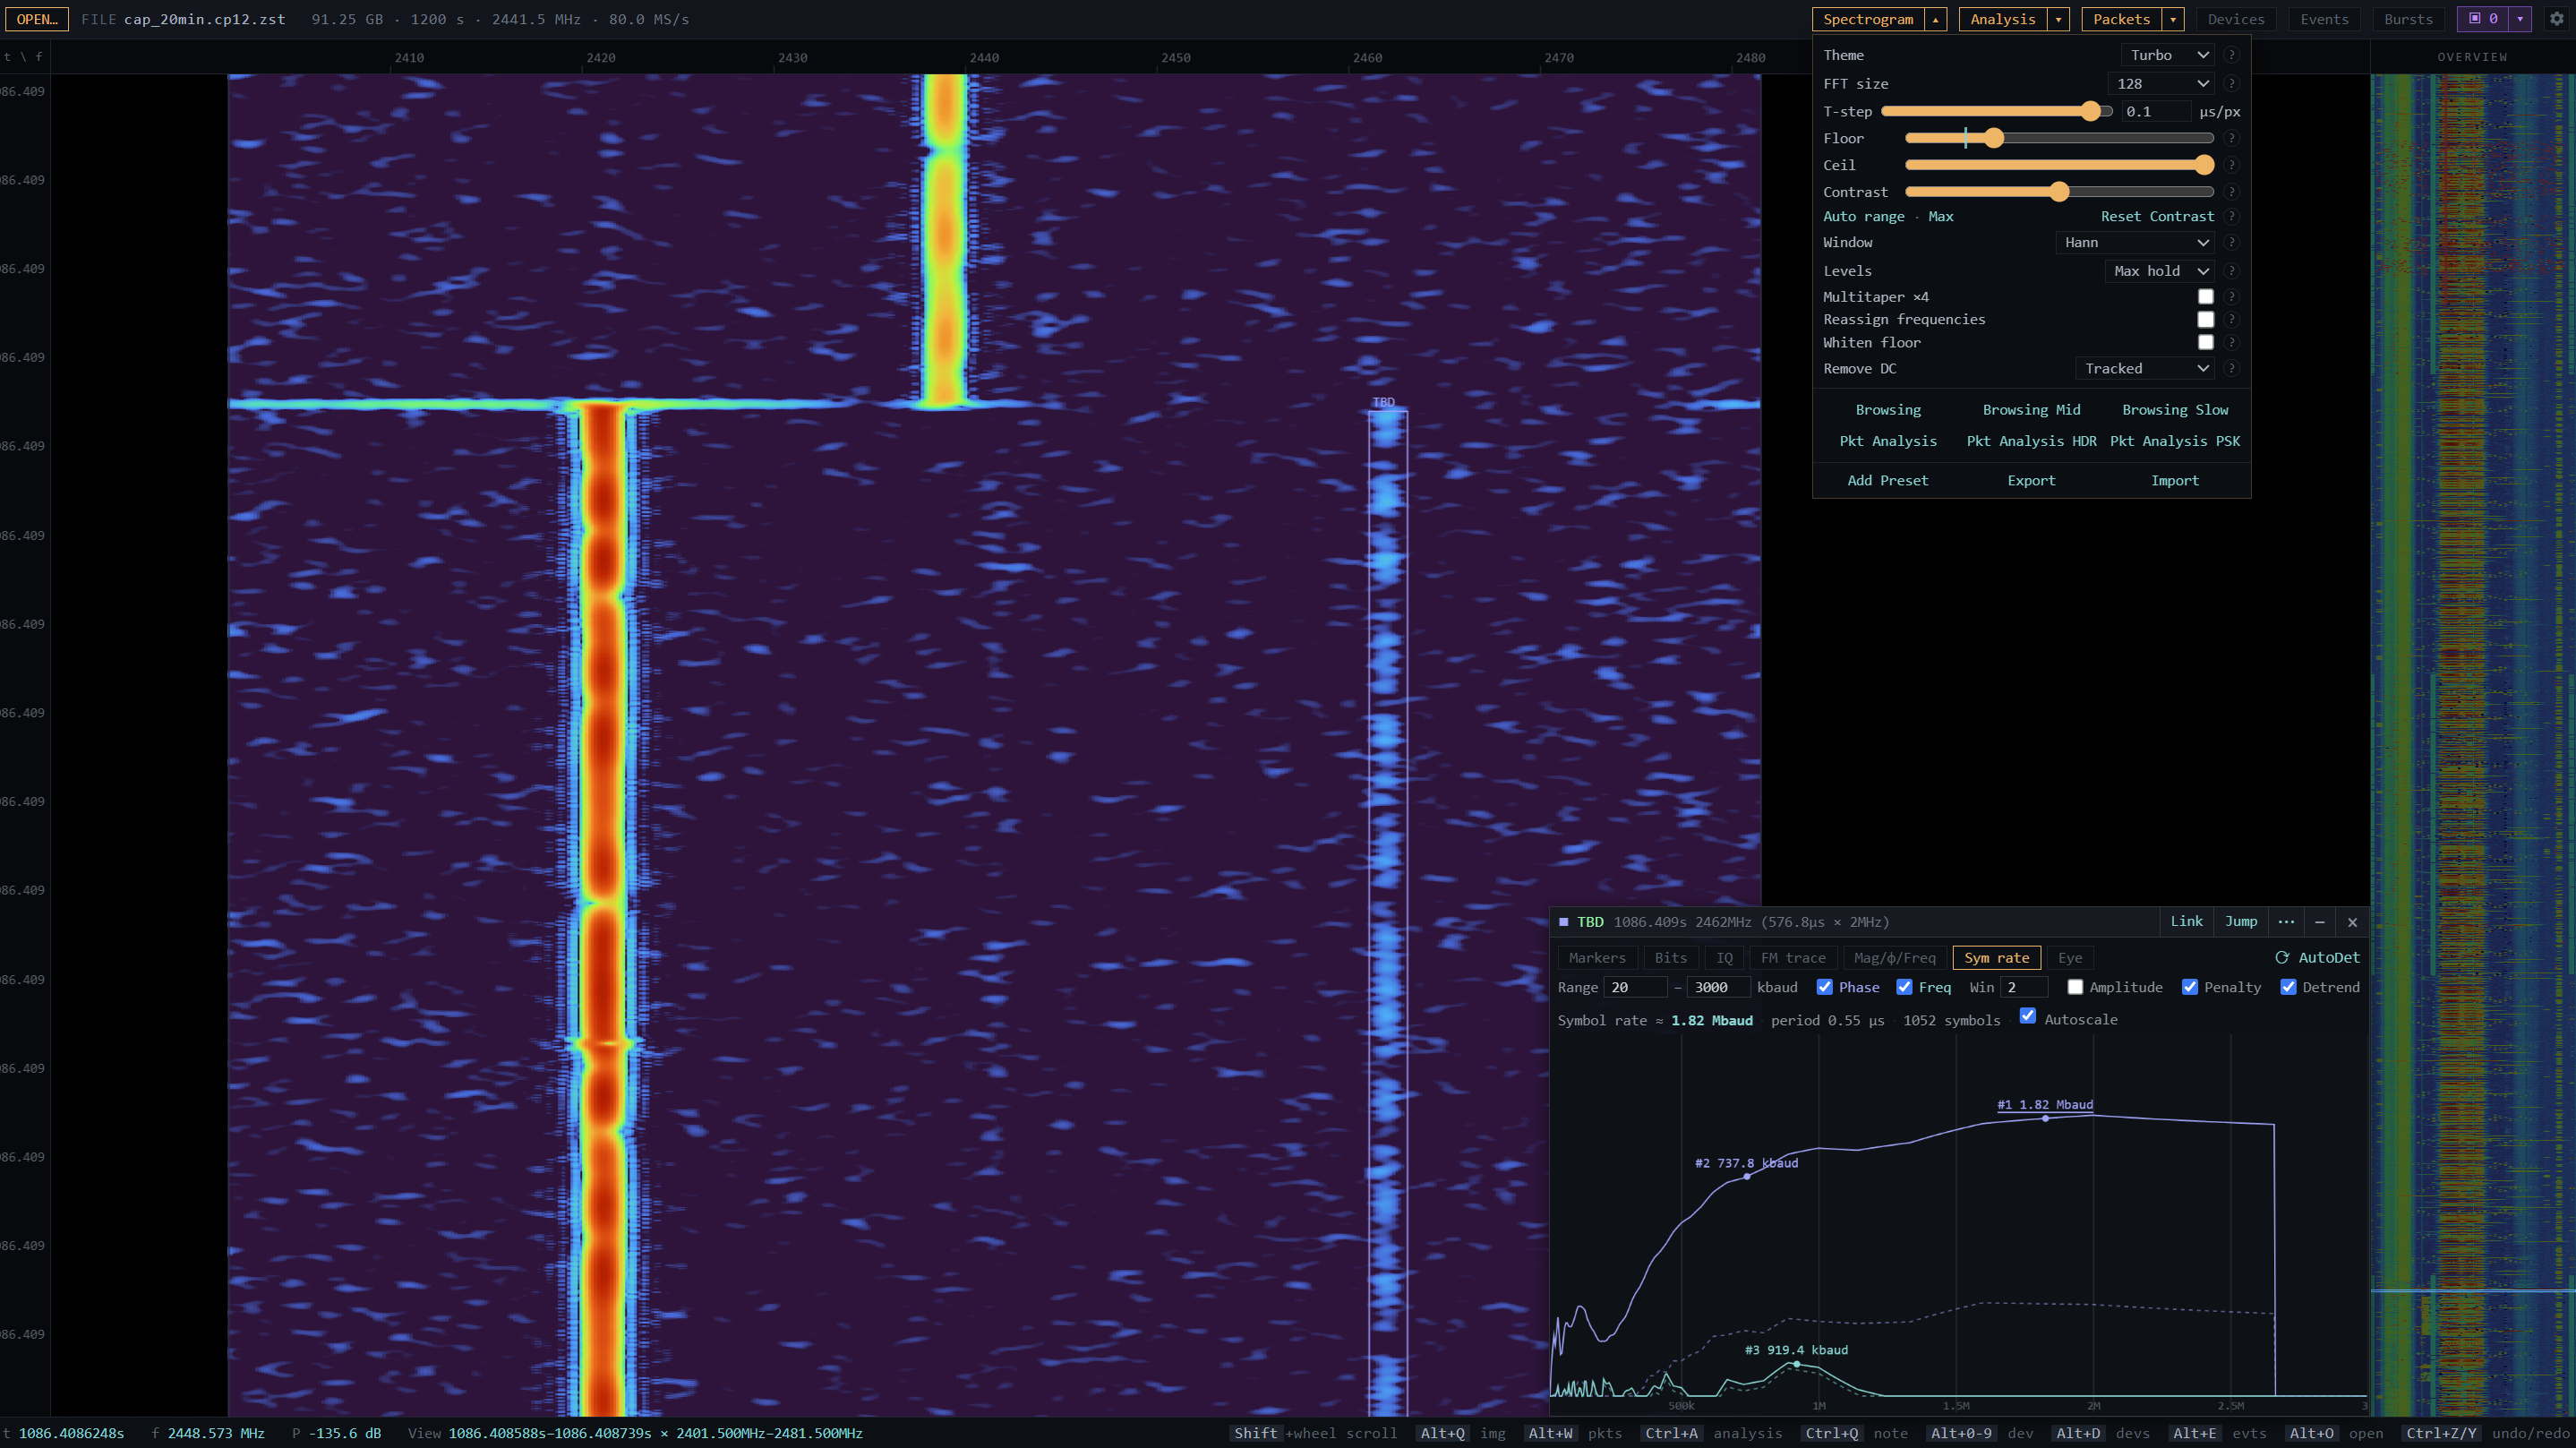
Task: Open the Eye tab
Action: (2070, 957)
